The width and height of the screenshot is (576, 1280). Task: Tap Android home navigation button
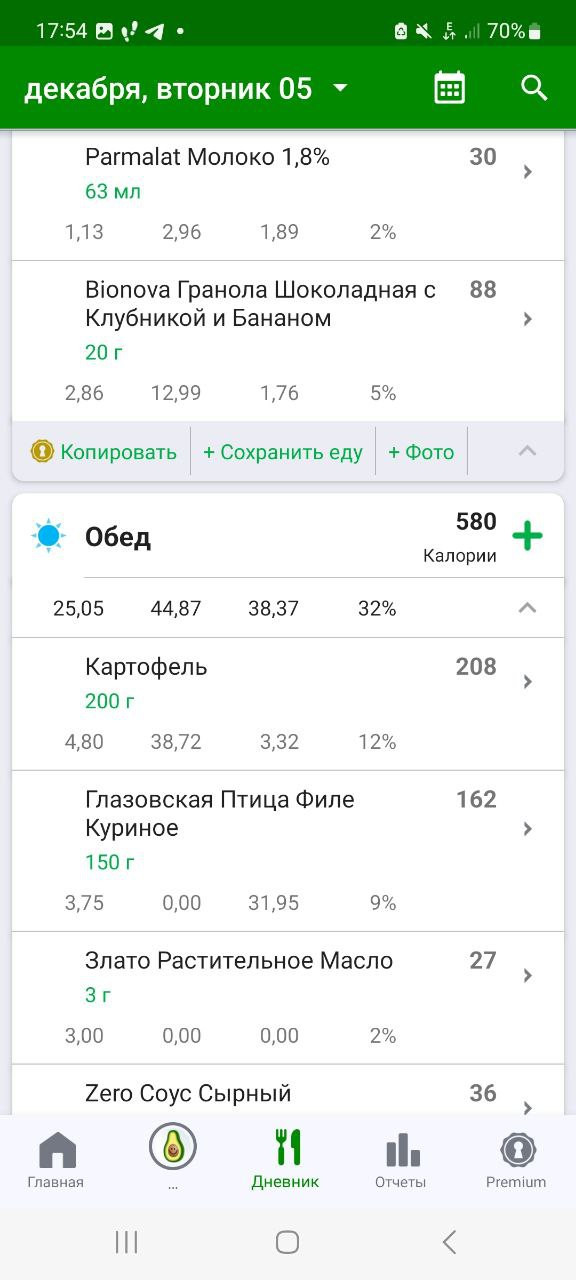point(287,1242)
